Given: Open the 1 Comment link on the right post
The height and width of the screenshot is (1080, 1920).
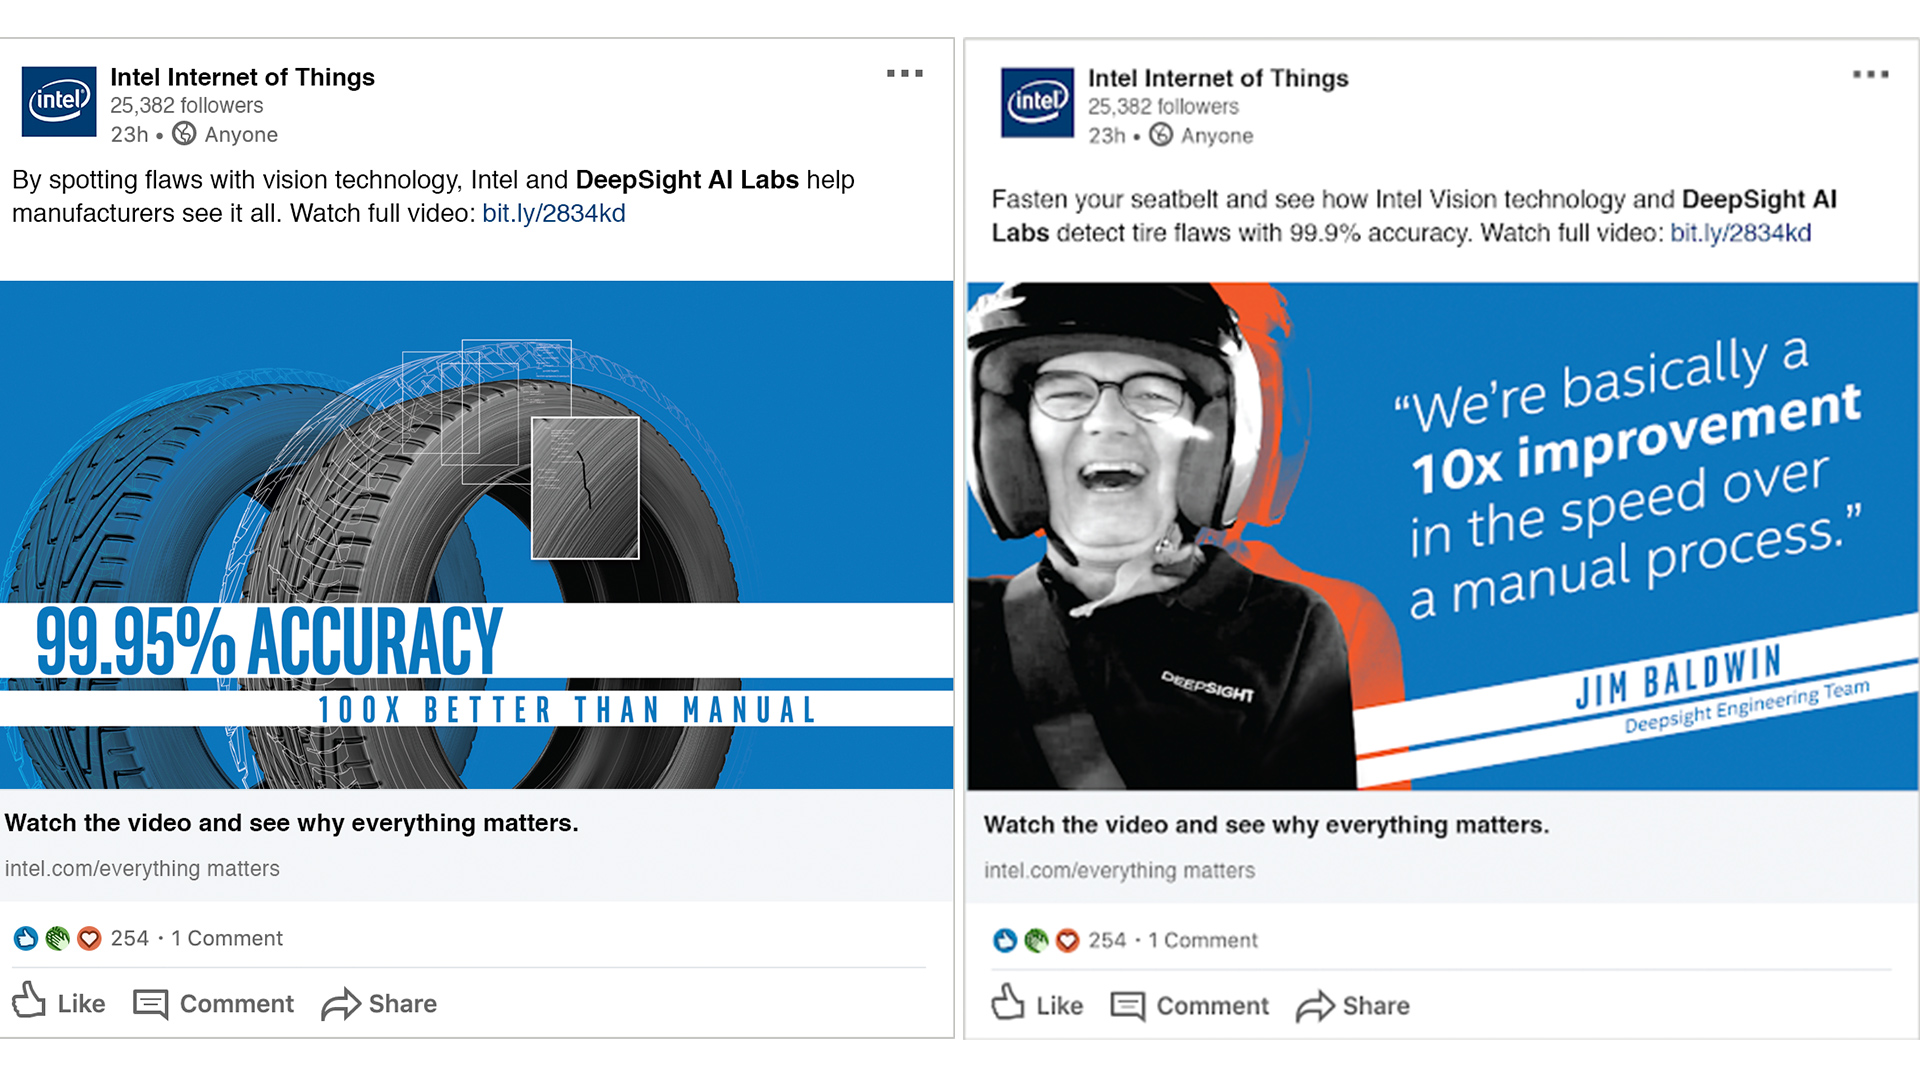Looking at the screenshot, I should (1203, 940).
